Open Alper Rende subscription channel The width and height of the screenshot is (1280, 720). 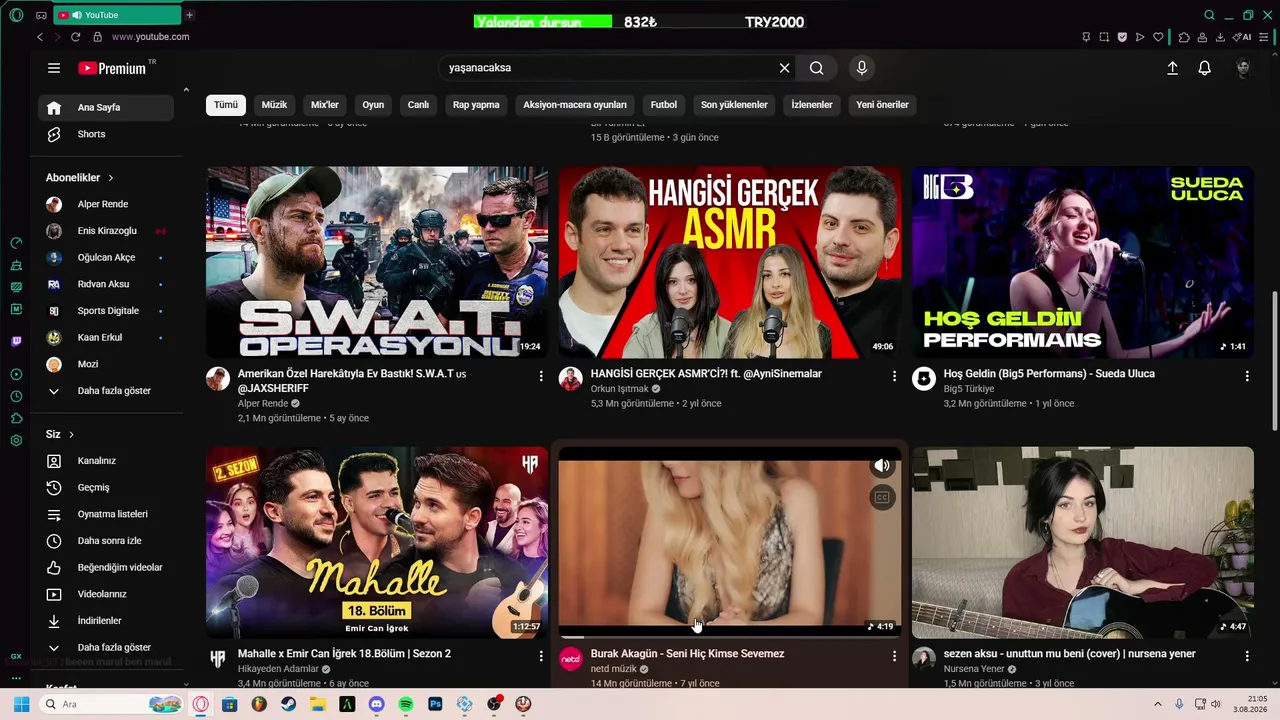pyautogui.click(x=106, y=204)
